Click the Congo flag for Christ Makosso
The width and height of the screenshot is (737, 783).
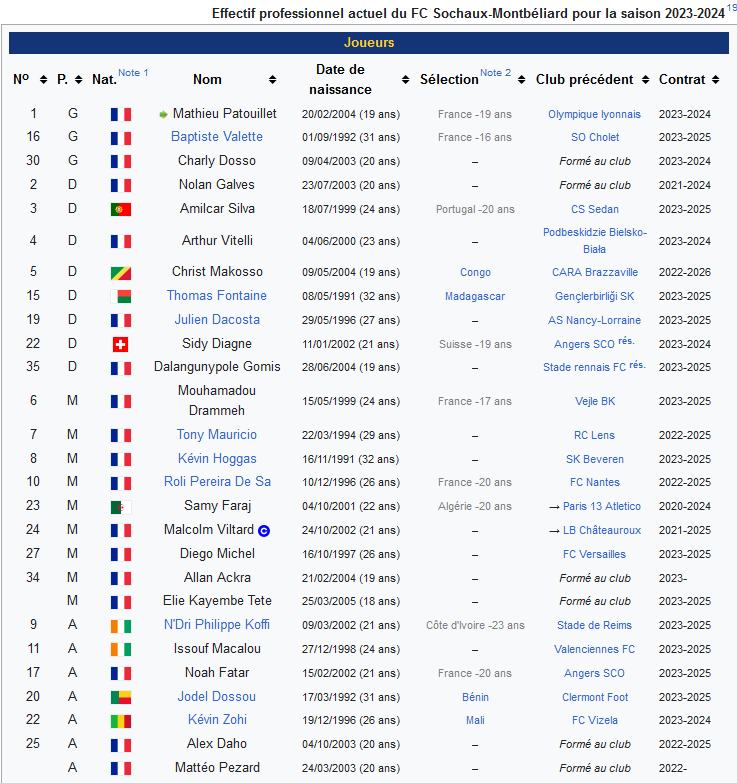coord(121,273)
